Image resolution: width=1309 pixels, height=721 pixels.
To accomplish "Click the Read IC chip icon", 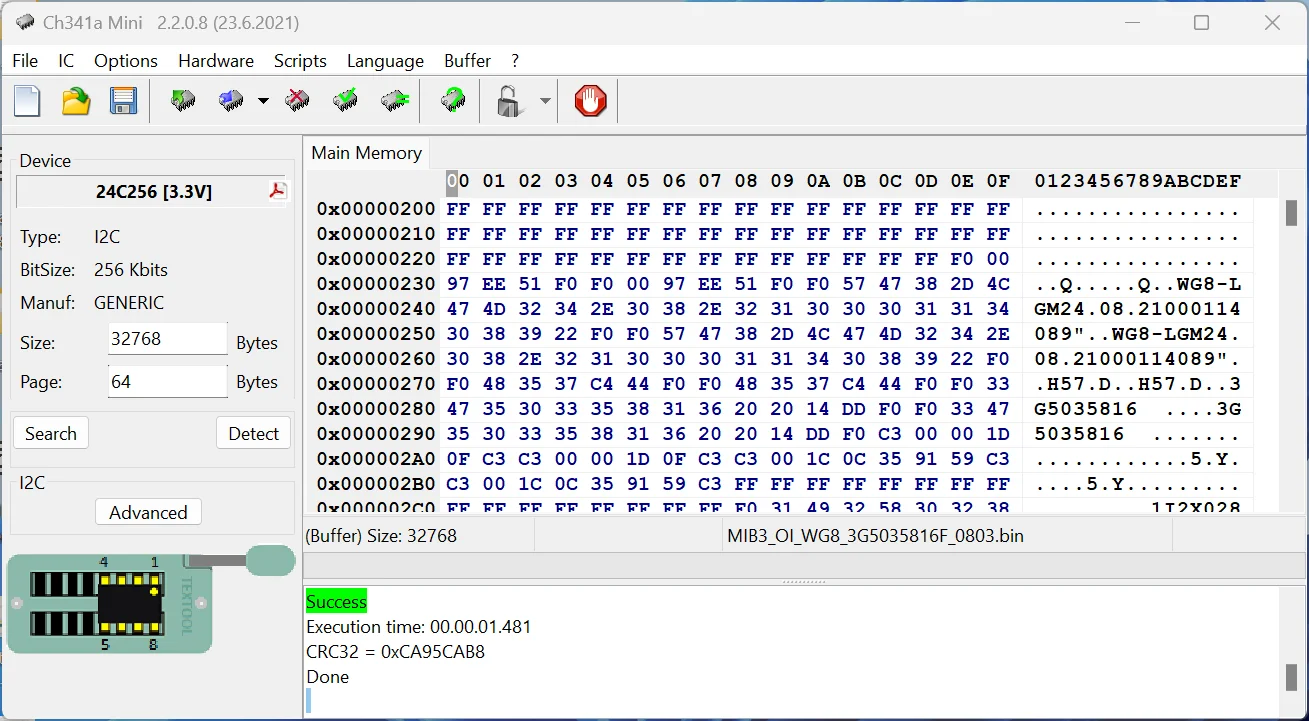I will [x=183, y=101].
